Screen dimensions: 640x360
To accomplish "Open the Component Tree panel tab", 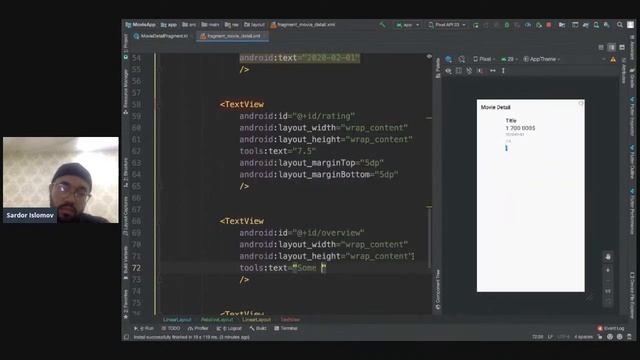I will [438, 289].
